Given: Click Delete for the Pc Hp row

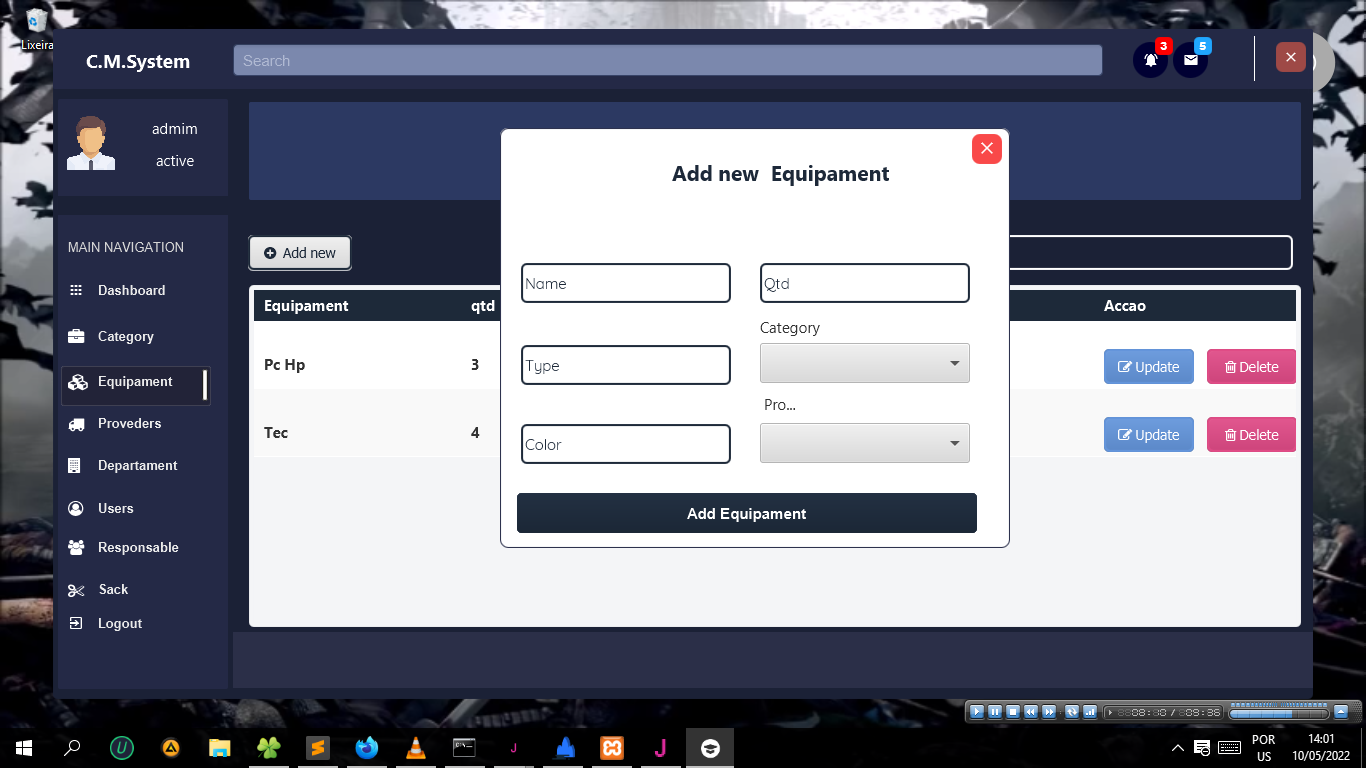Looking at the screenshot, I should pyautogui.click(x=1251, y=367).
